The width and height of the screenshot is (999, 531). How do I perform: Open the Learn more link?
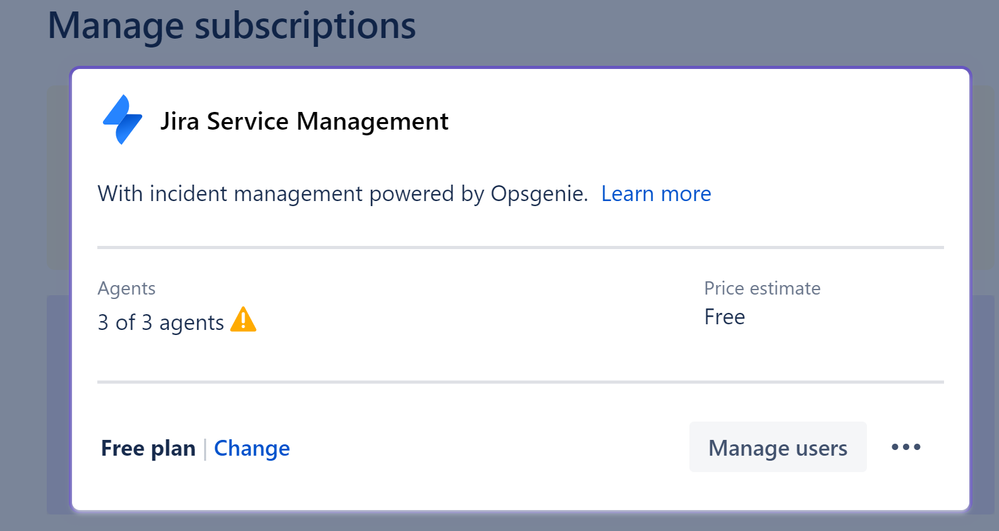point(656,193)
